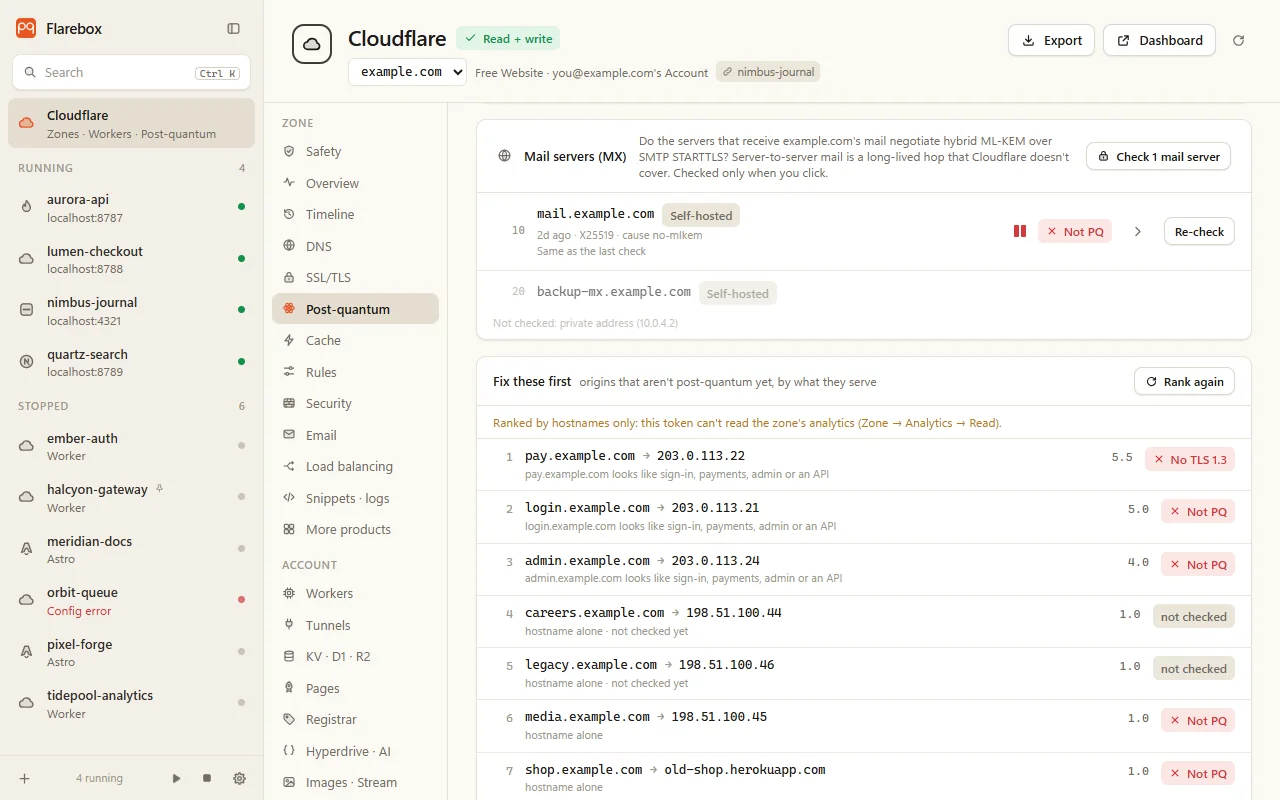Click the Flarebox logo icon
Screen dimensions: 1280x800
[26, 29]
